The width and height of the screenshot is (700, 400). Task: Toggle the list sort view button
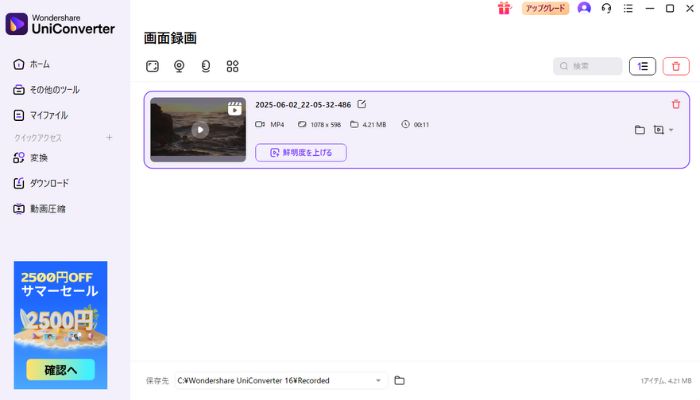coord(642,67)
